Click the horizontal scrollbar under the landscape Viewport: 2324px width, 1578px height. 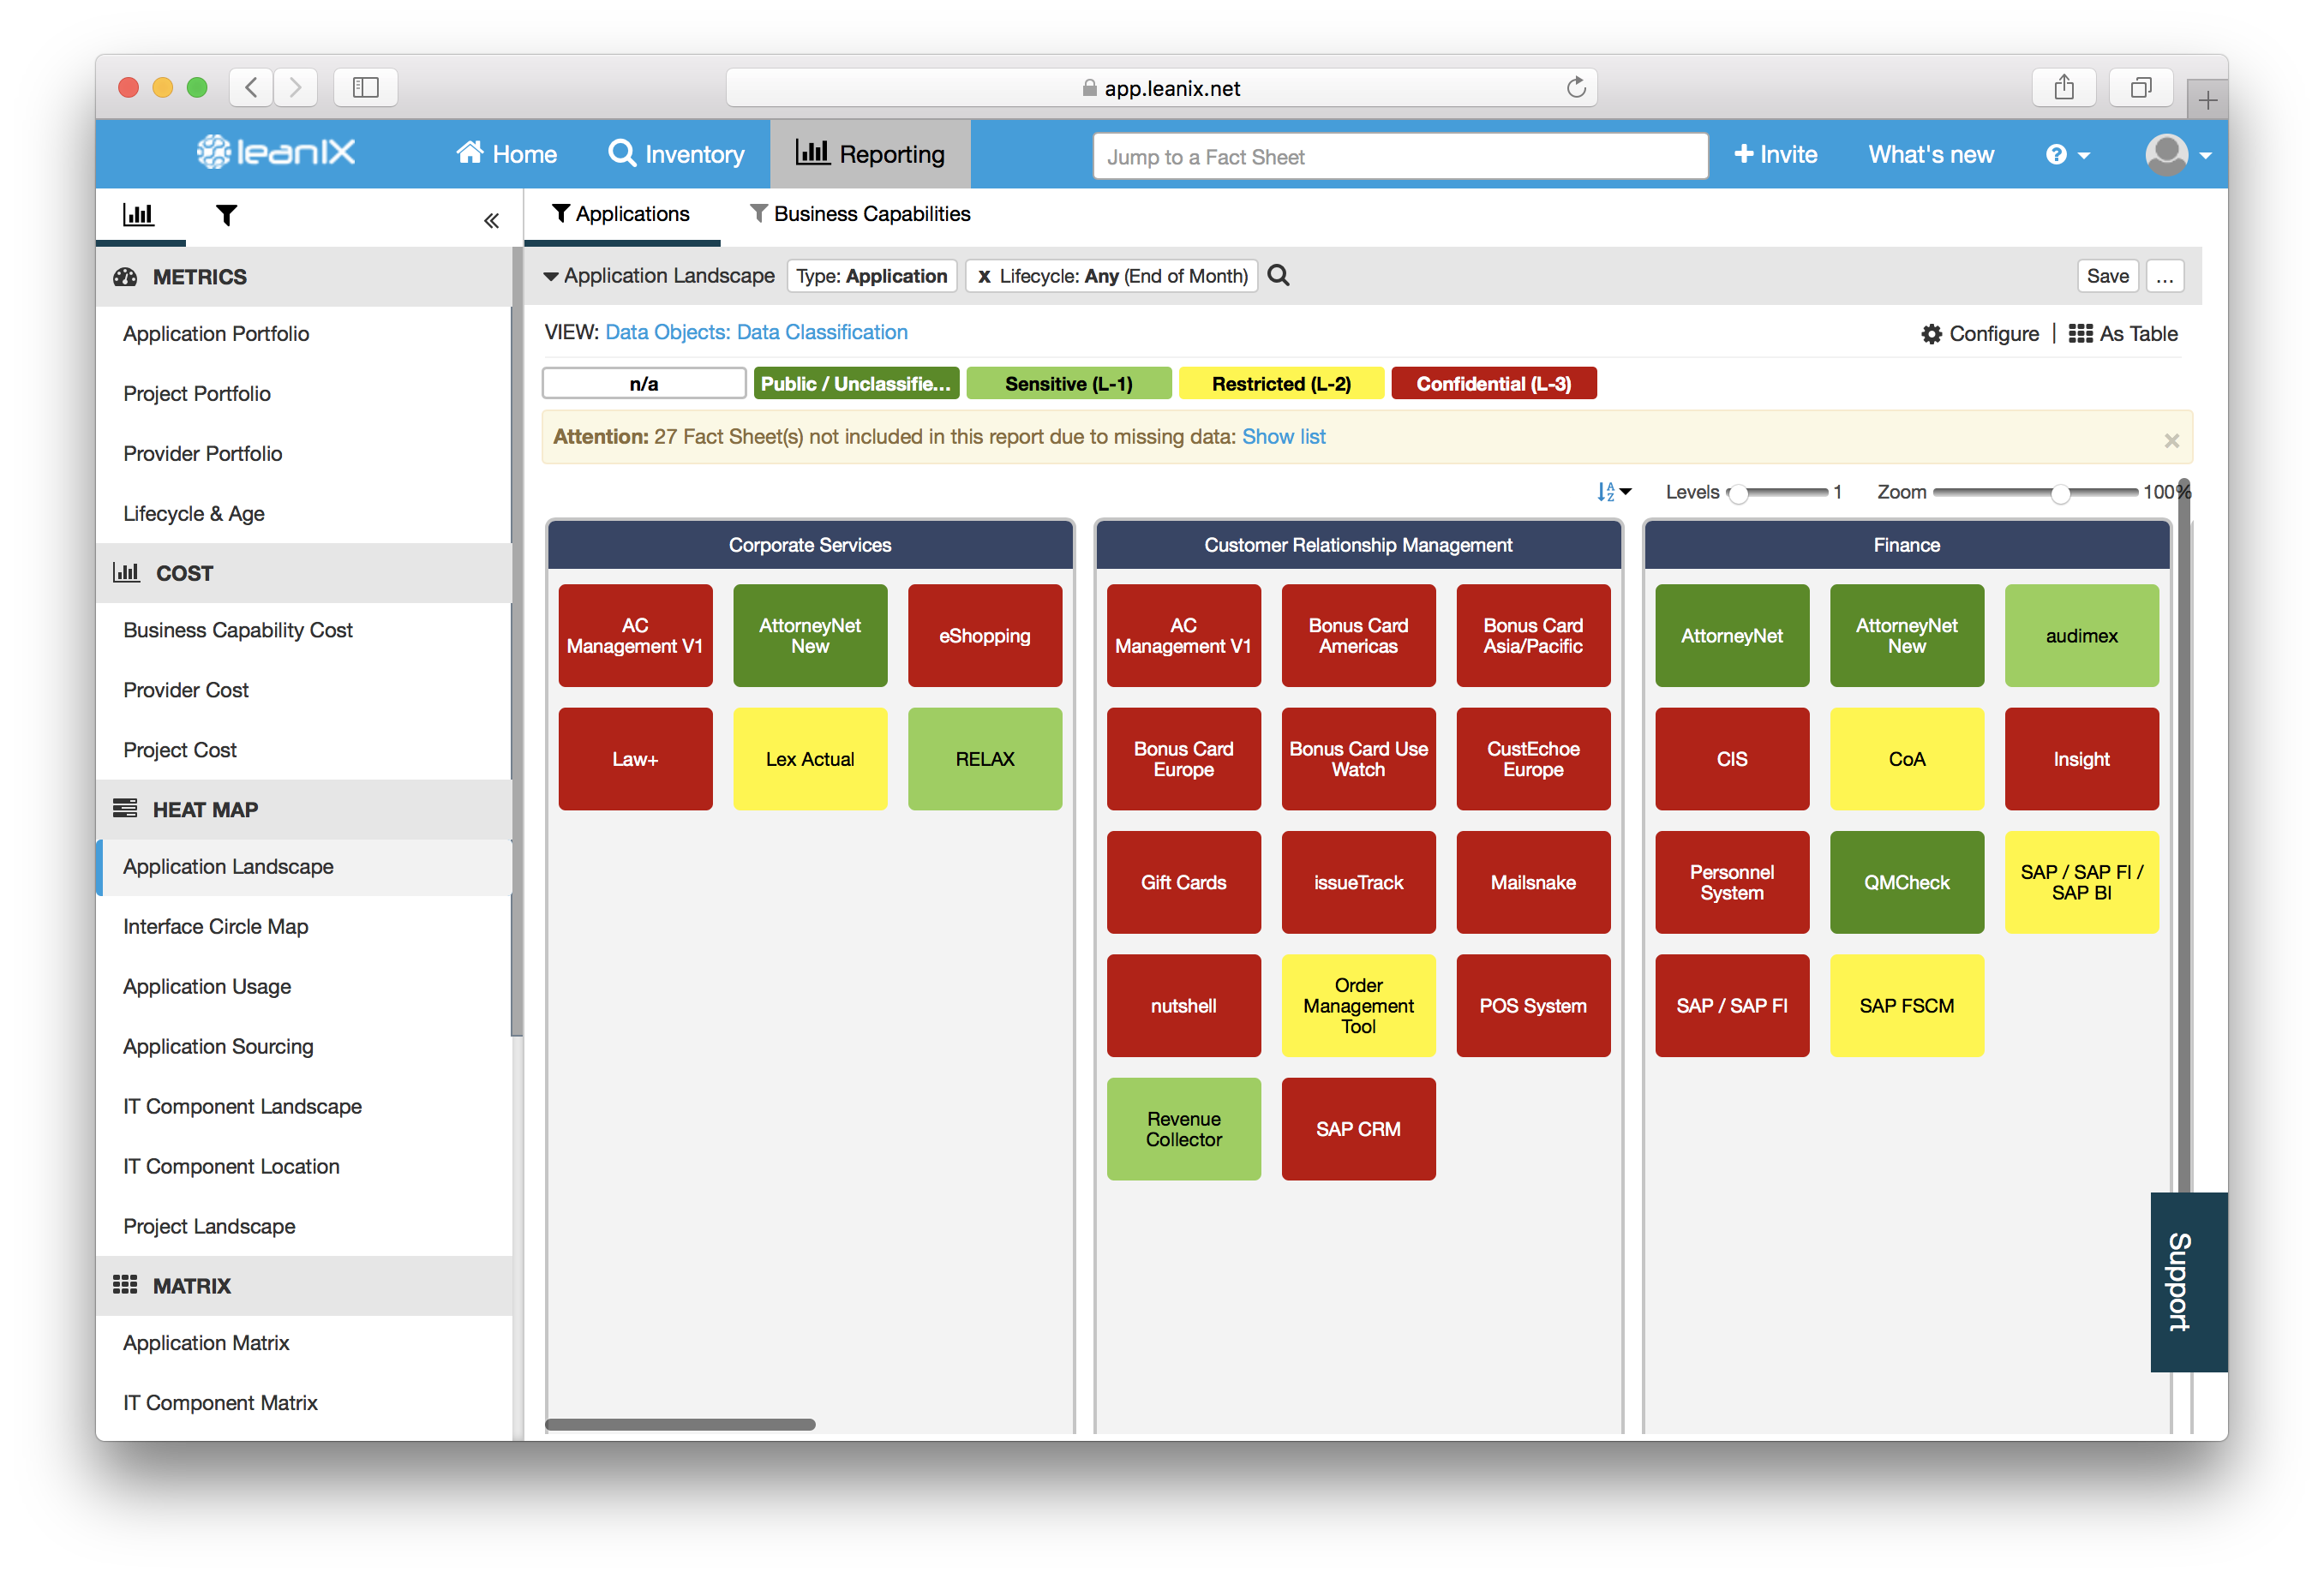coord(680,1424)
